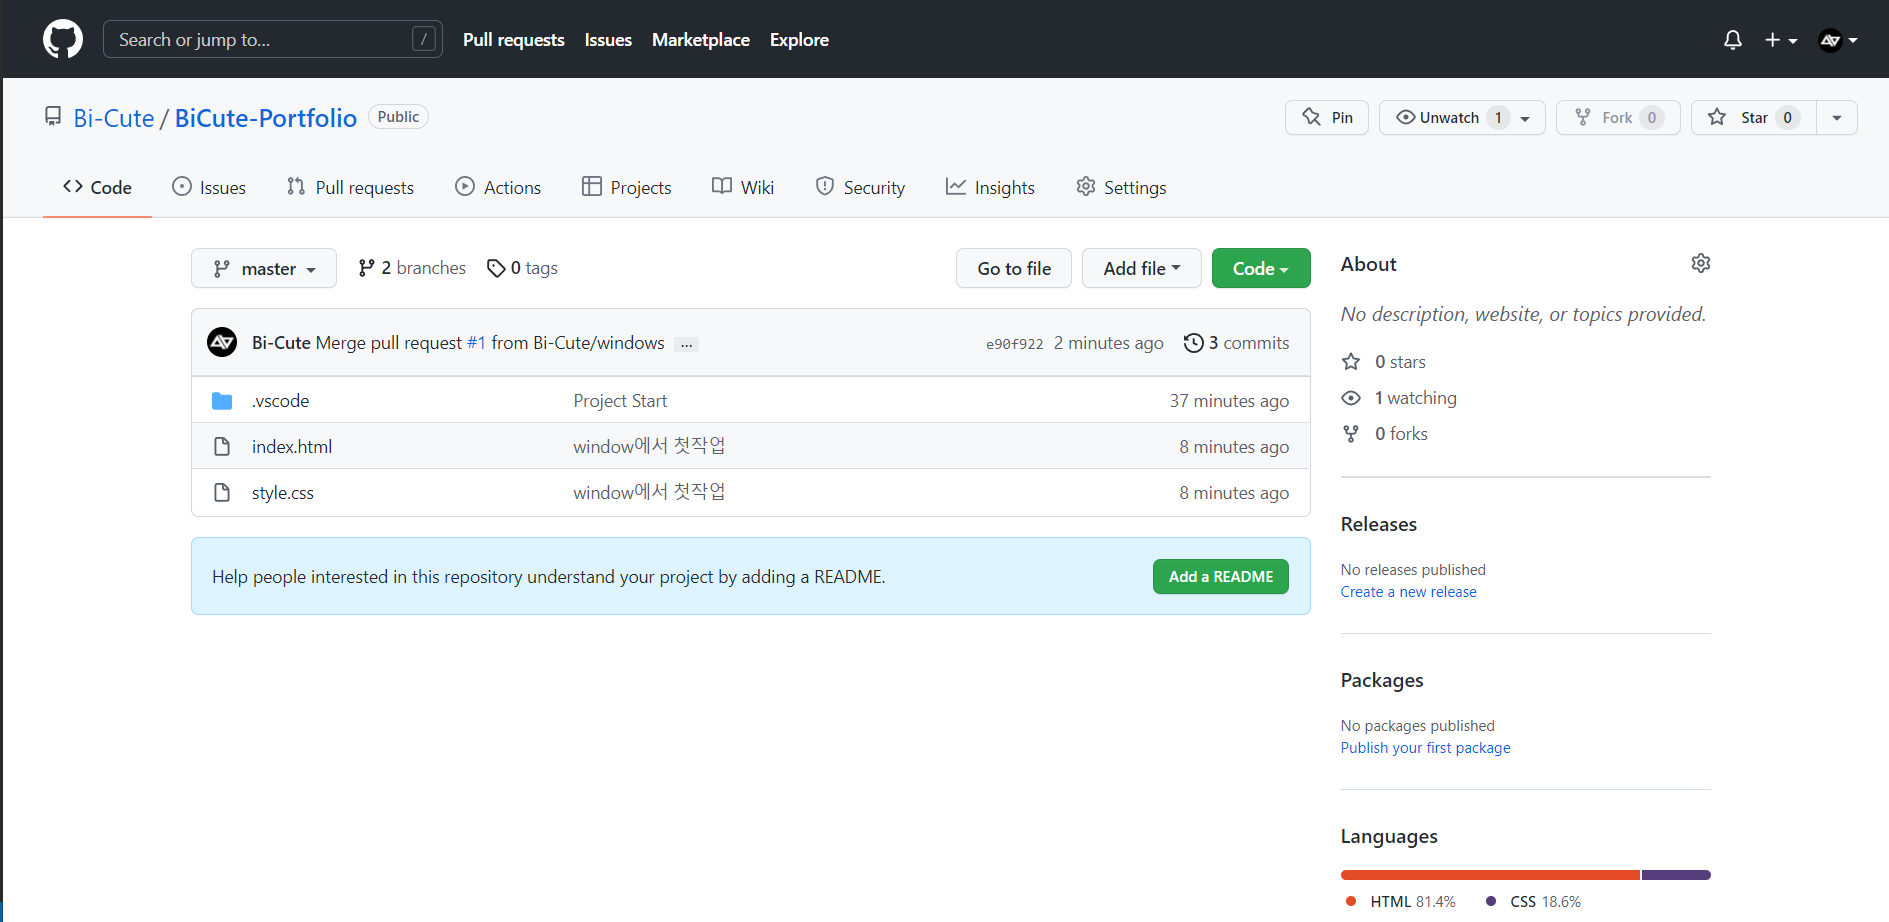Click the style.css file icon
Screen dimensions: 1889x922
(x=222, y=493)
